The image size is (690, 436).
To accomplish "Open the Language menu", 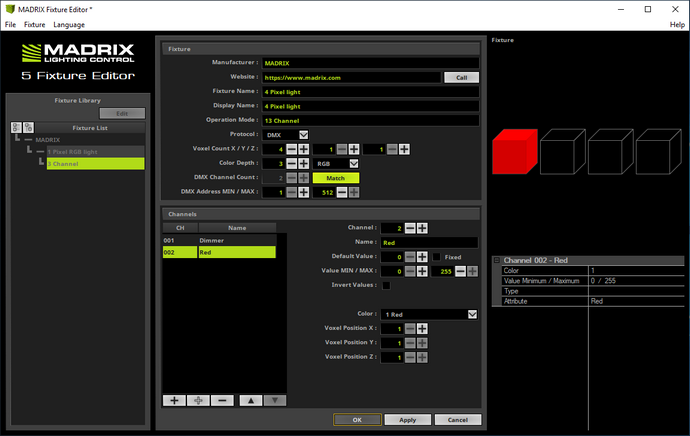I will coord(69,25).
